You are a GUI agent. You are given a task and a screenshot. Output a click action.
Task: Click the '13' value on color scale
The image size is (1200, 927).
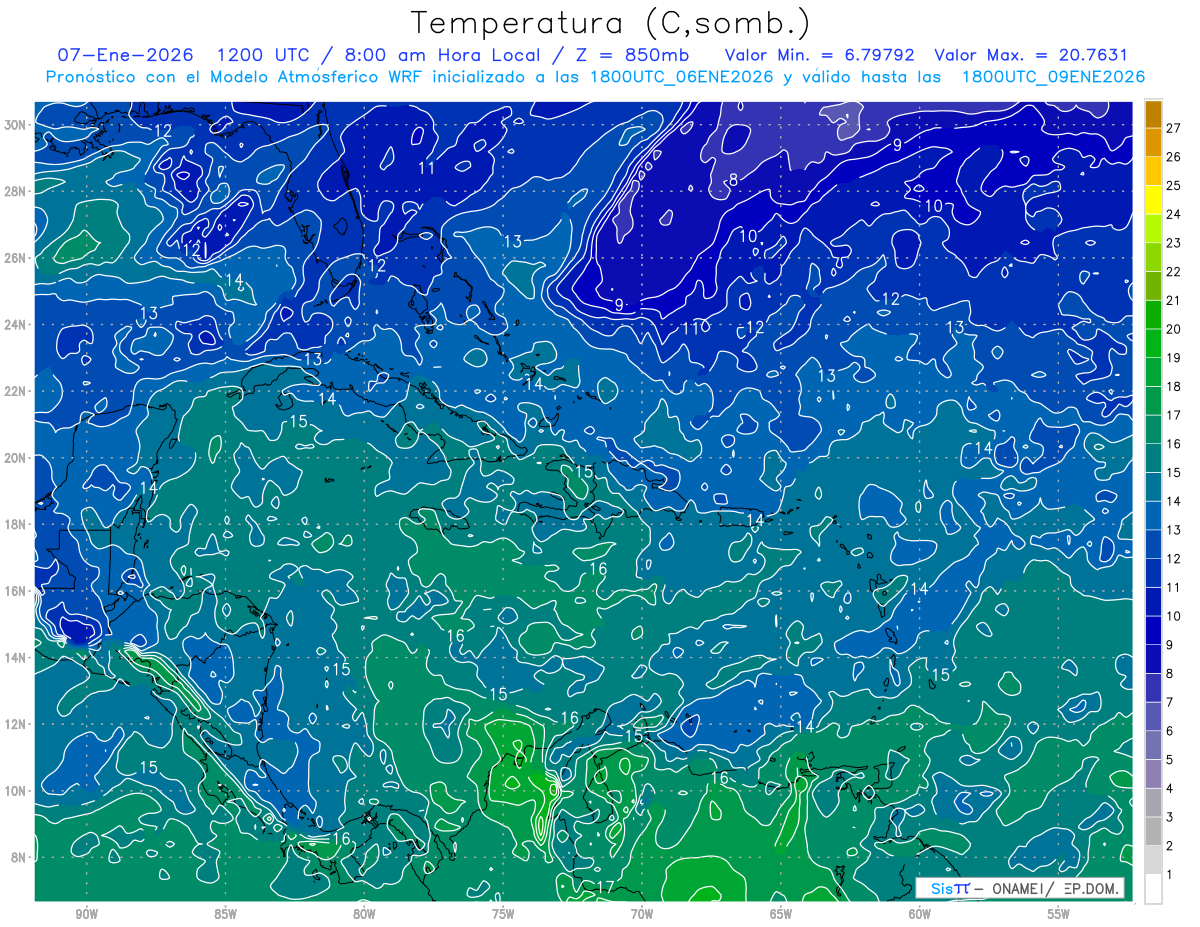point(1174,530)
